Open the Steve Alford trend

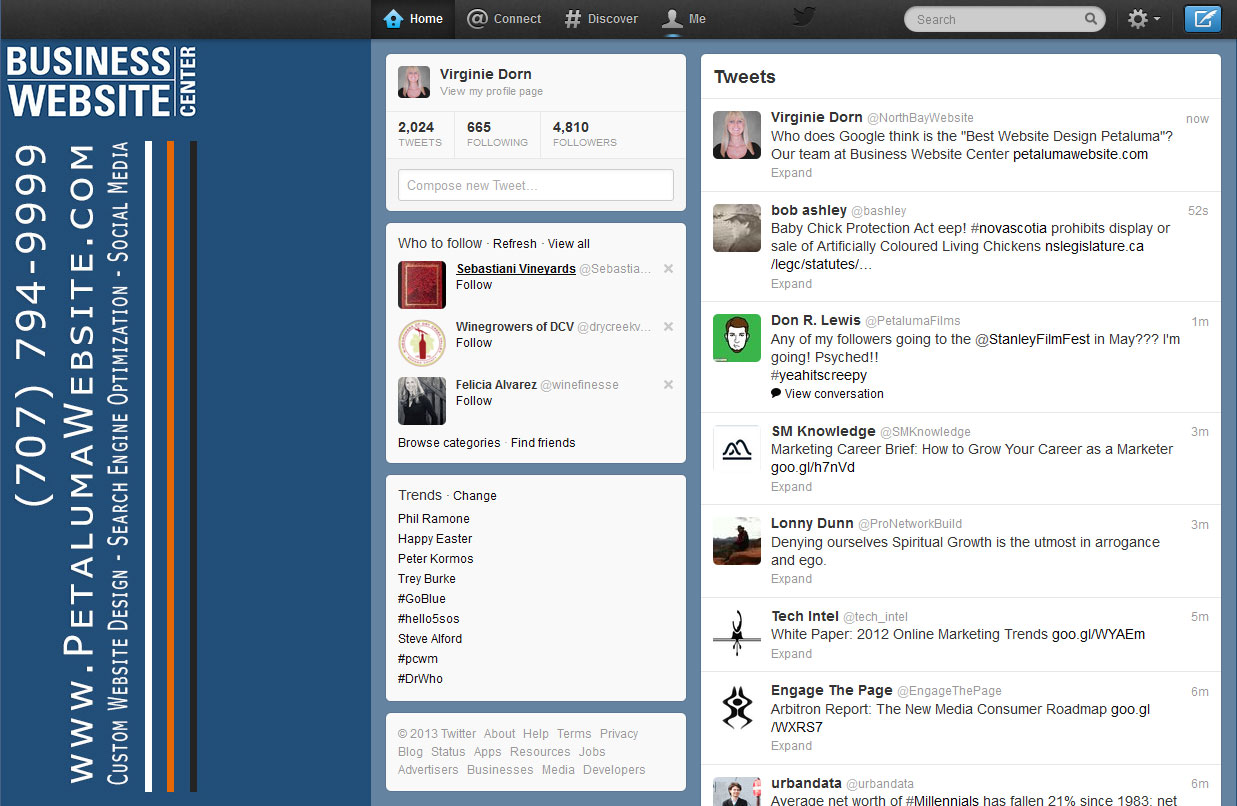(x=430, y=639)
